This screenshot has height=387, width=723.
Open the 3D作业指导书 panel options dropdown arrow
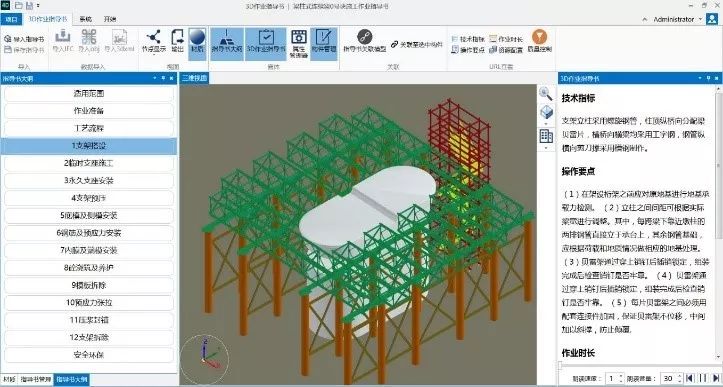[700, 78]
